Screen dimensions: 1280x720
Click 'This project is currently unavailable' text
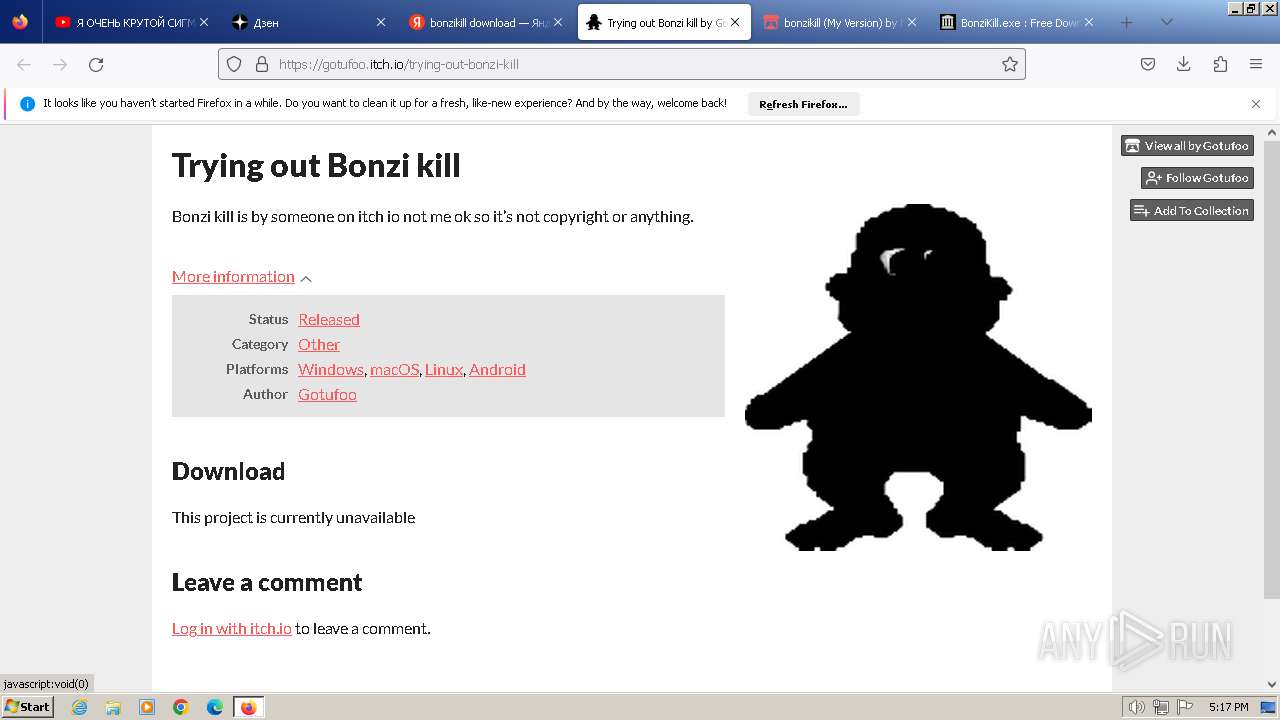[293, 517]
